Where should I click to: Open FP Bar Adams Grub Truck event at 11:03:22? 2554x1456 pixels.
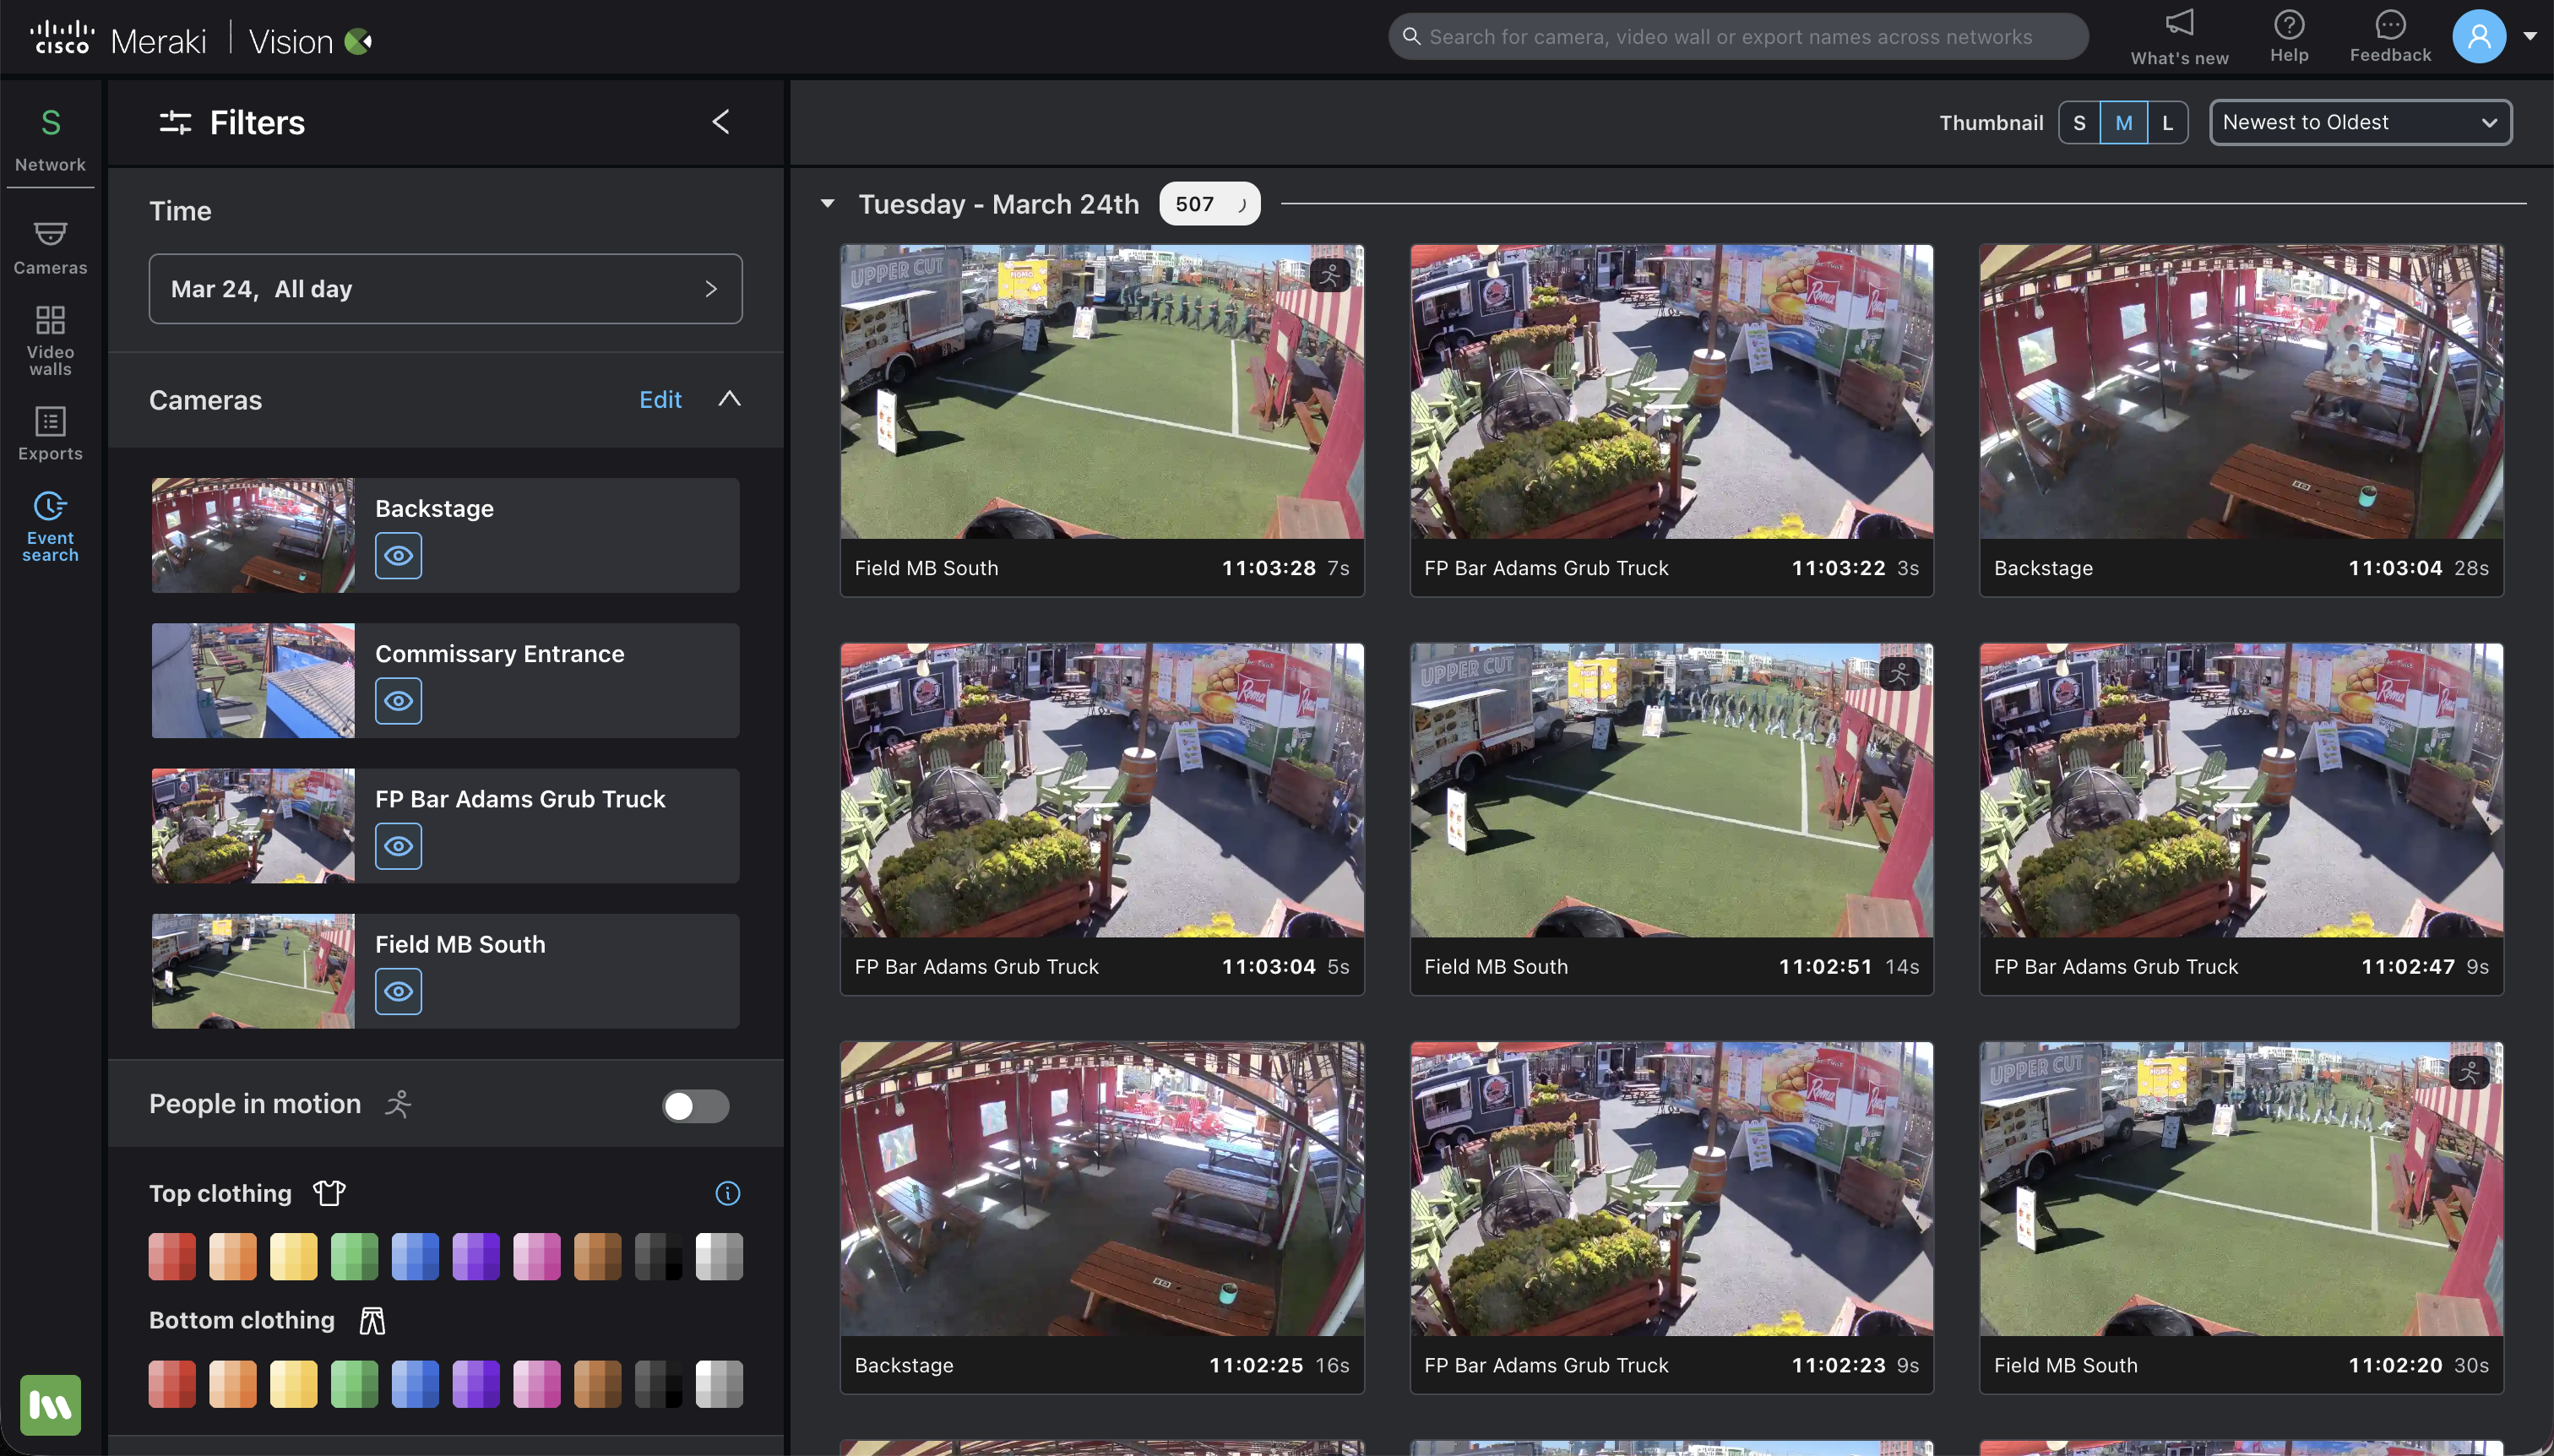coord(1671,421)
